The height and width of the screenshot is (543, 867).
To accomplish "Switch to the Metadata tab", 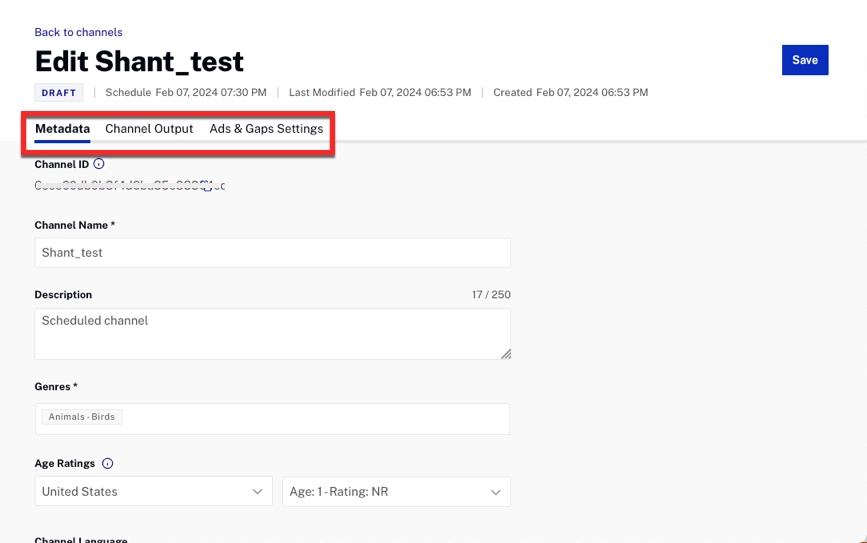I will pos(62,129).
